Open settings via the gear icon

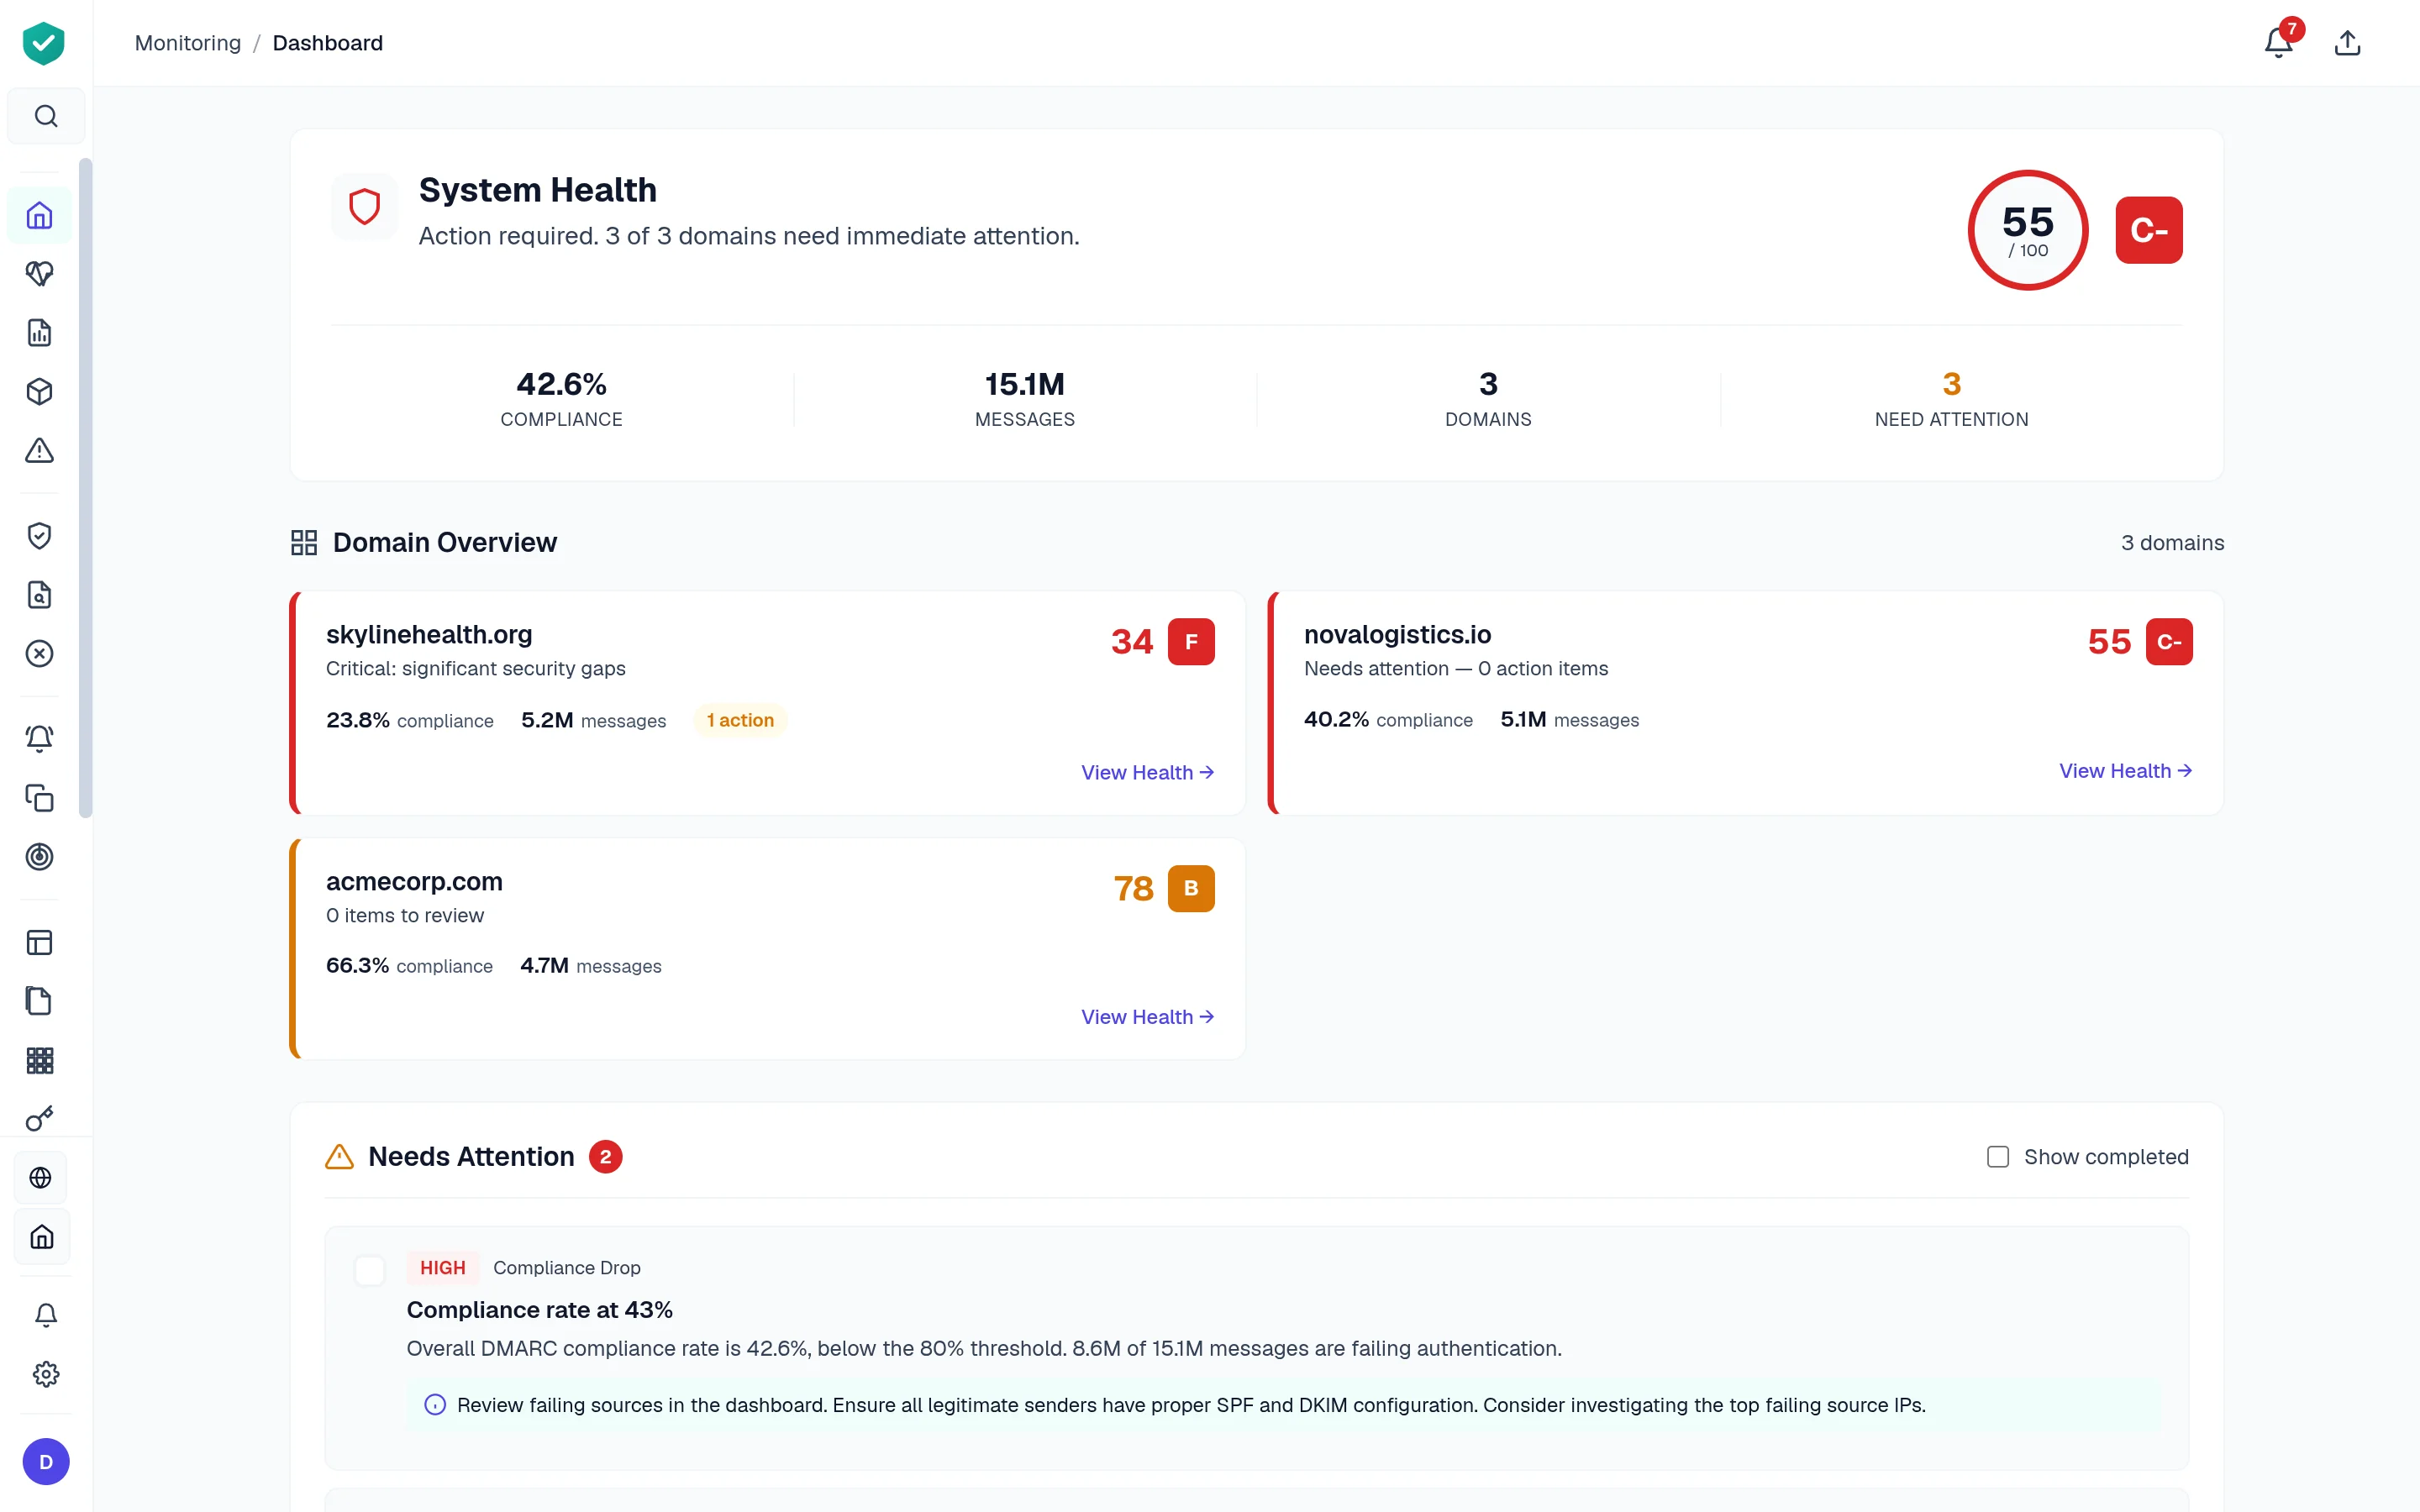[46, 1374]
